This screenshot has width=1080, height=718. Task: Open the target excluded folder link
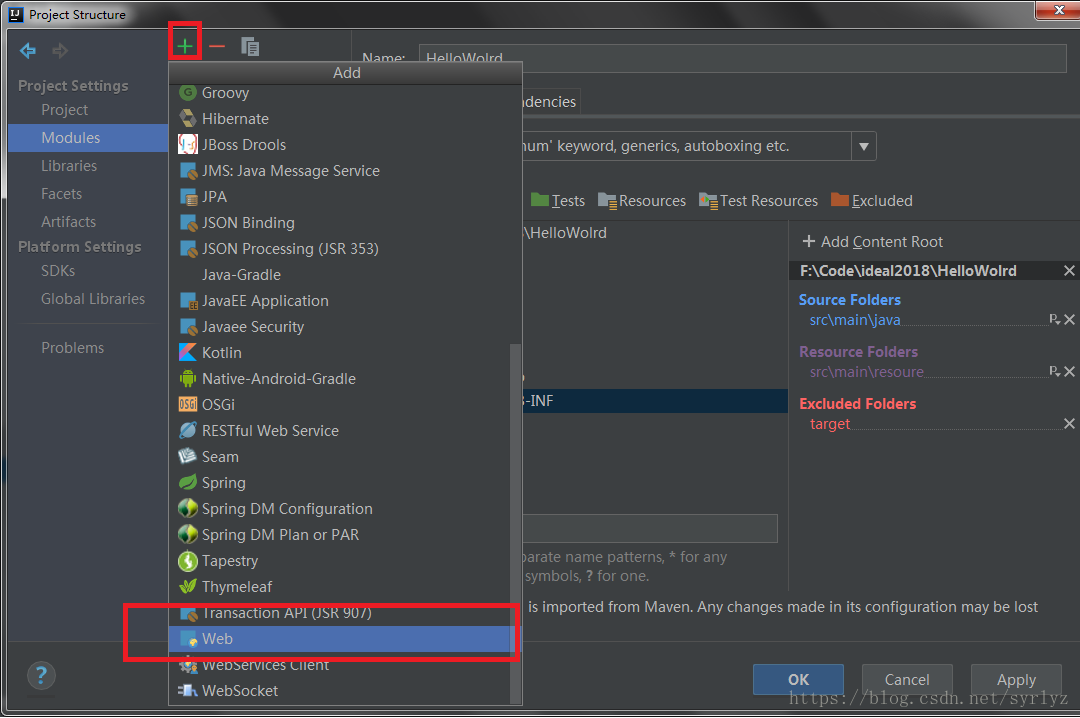(x=830, y=424)
